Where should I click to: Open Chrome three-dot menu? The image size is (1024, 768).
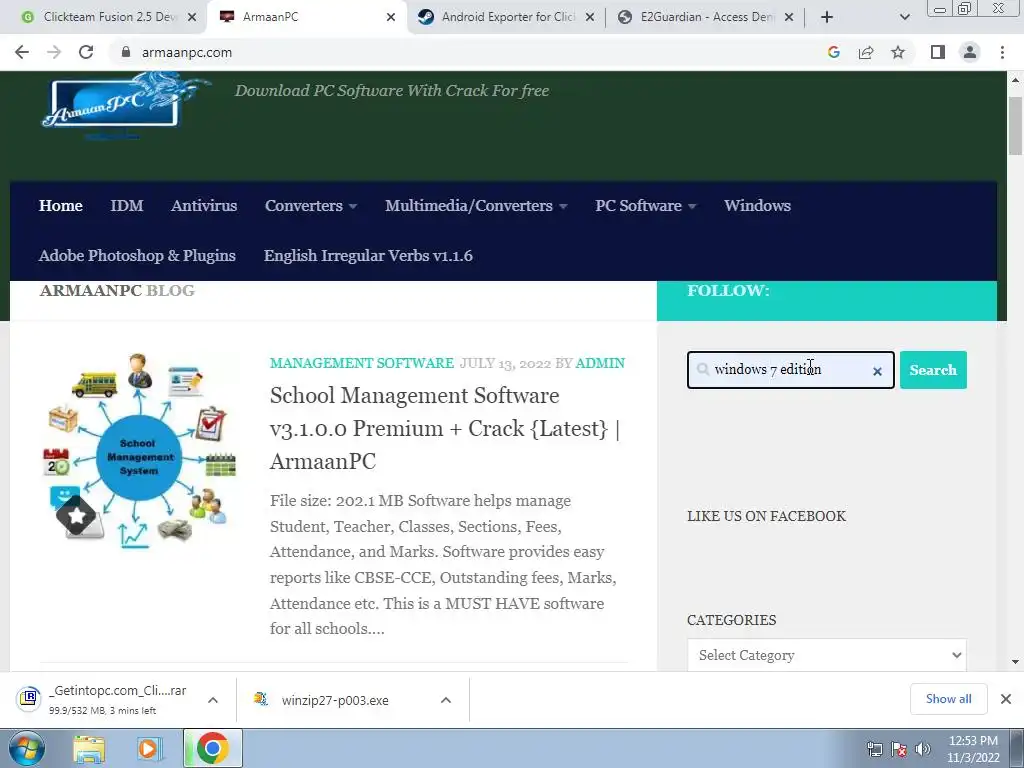(x=1002, y=52)
